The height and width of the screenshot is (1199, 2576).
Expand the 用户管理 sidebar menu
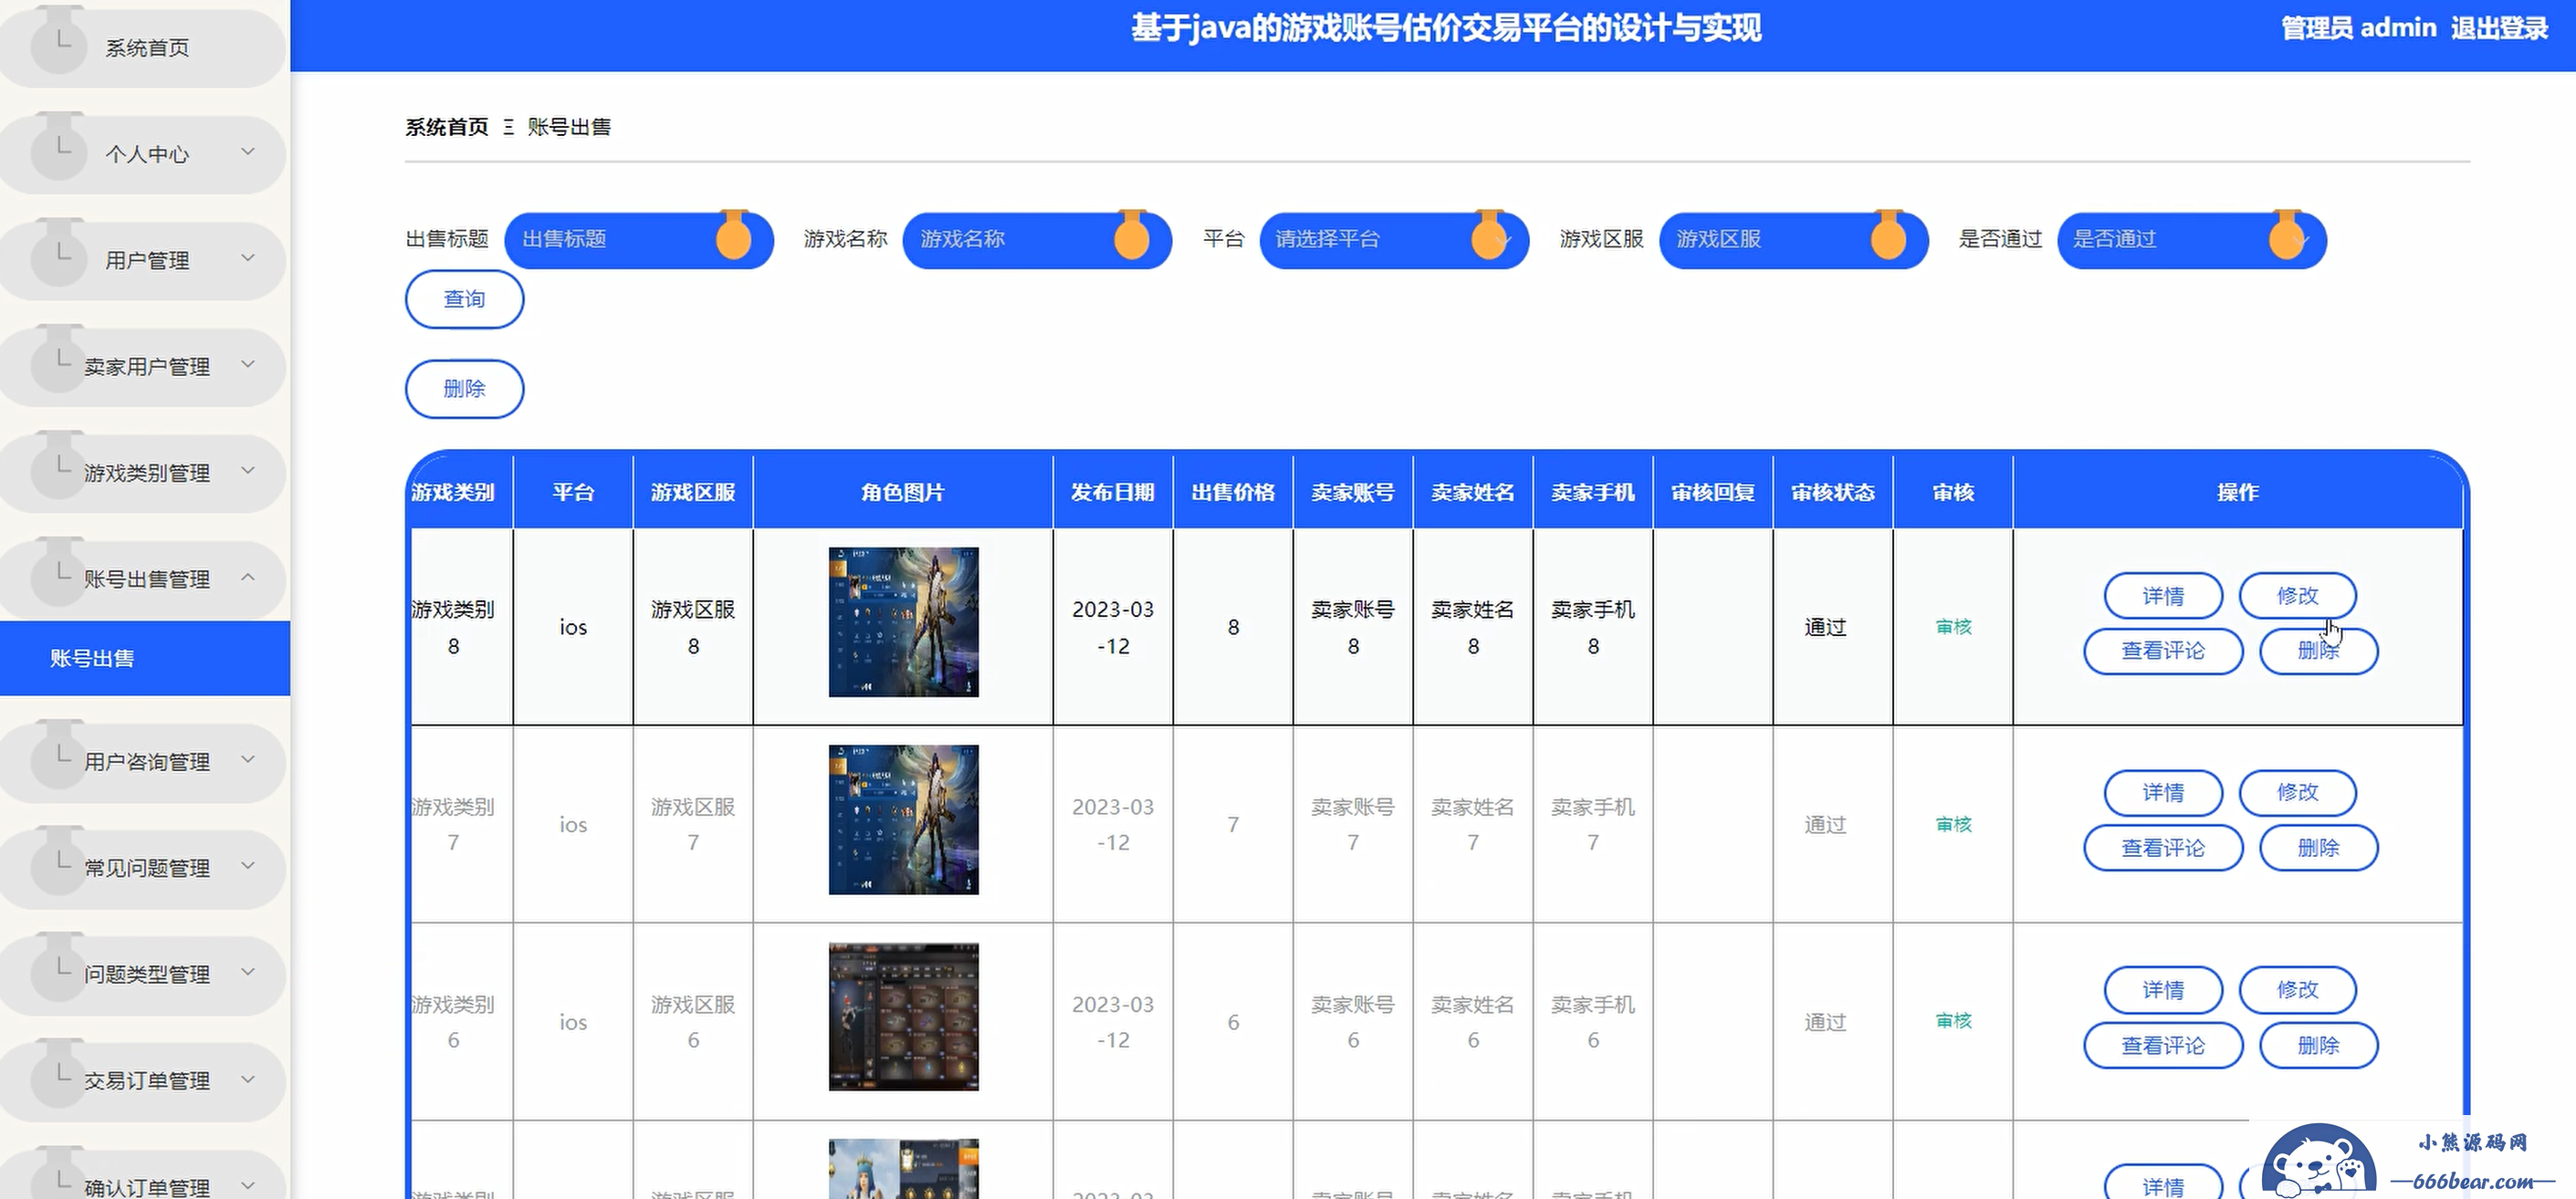click(143, 260)
